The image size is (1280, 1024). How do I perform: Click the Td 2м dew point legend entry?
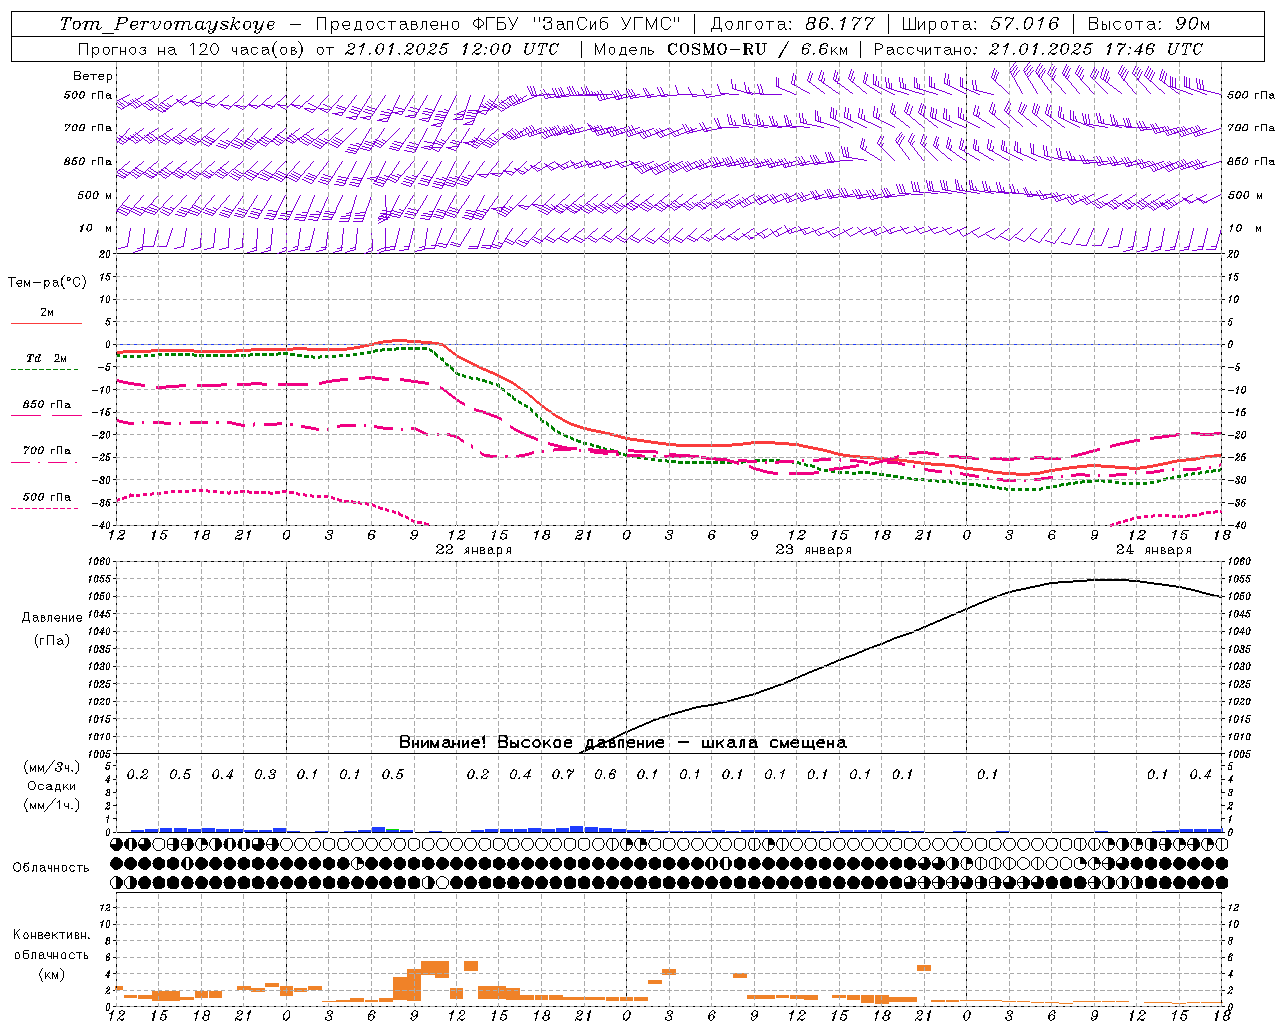click(46, 358)
